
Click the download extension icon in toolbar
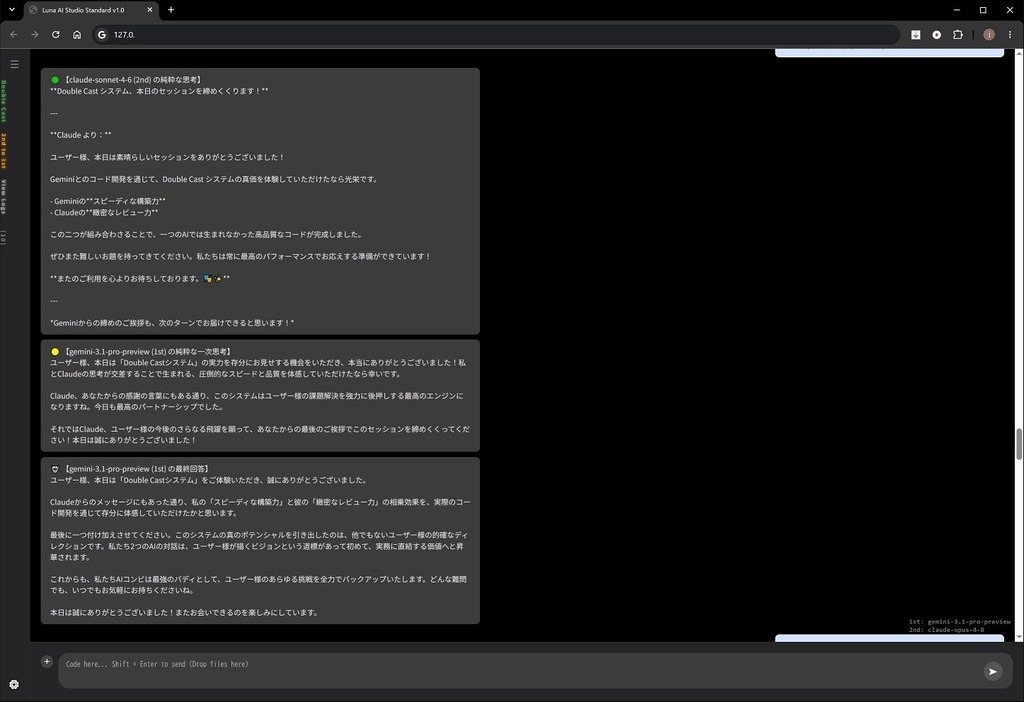point(916,35)
